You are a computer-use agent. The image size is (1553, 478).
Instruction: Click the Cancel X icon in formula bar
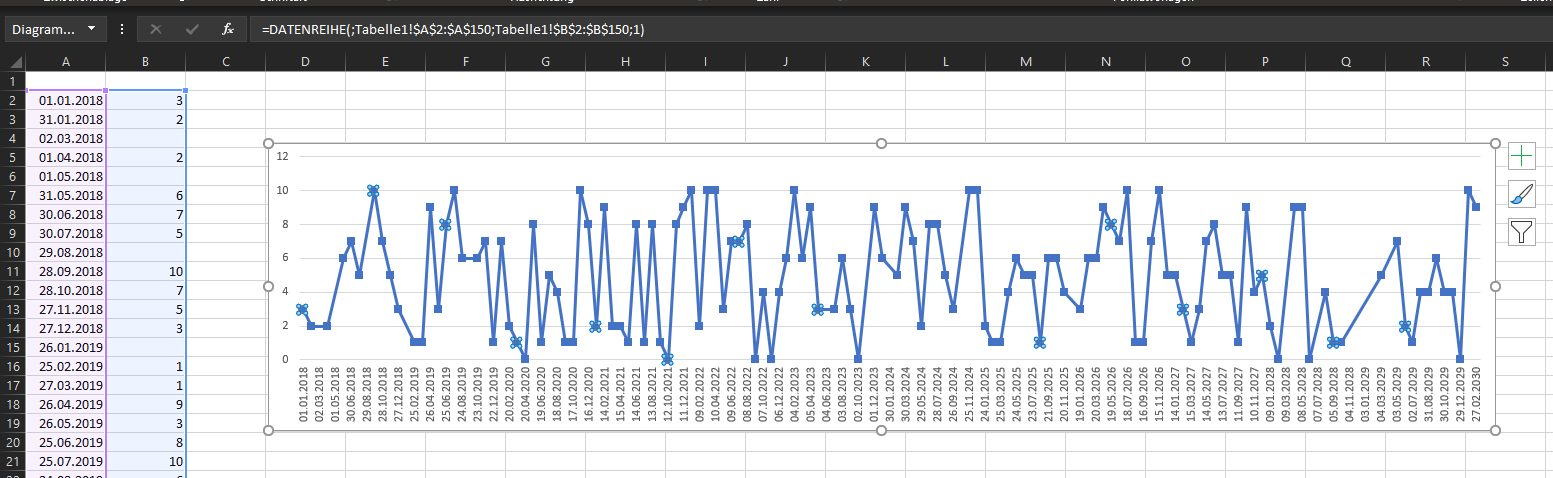156,29
